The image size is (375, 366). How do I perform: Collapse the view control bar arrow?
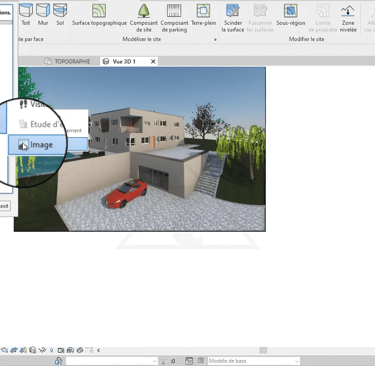(98, 350)
